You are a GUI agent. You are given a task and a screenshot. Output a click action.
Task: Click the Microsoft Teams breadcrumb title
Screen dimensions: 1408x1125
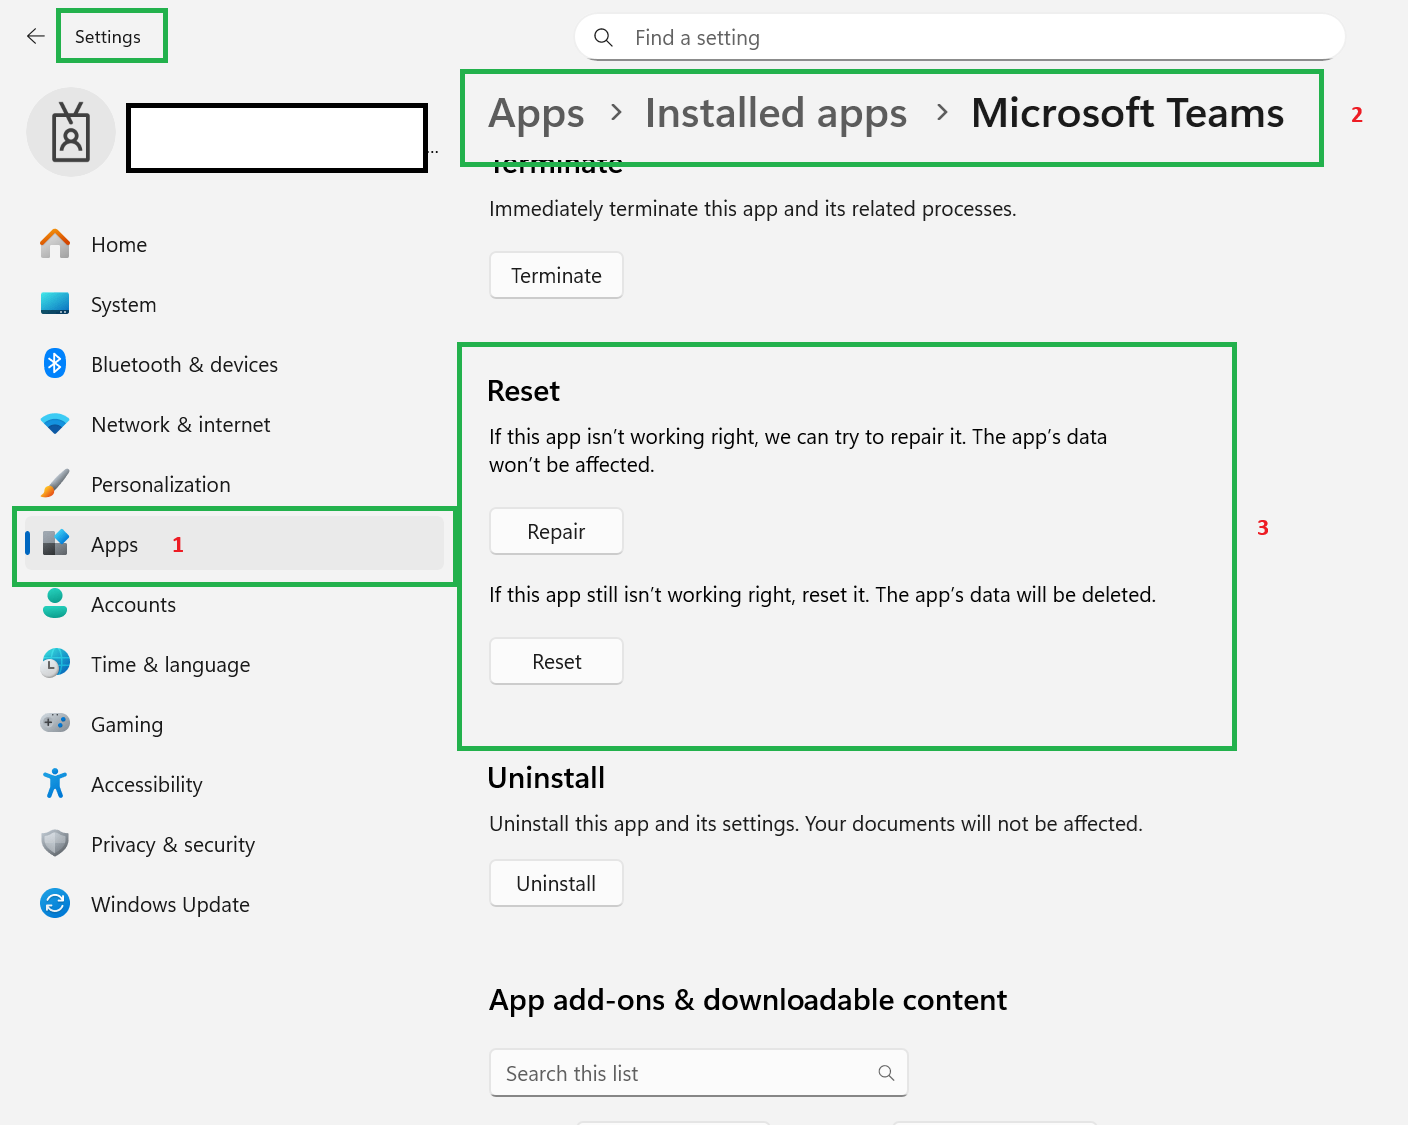coord(1127,113)
